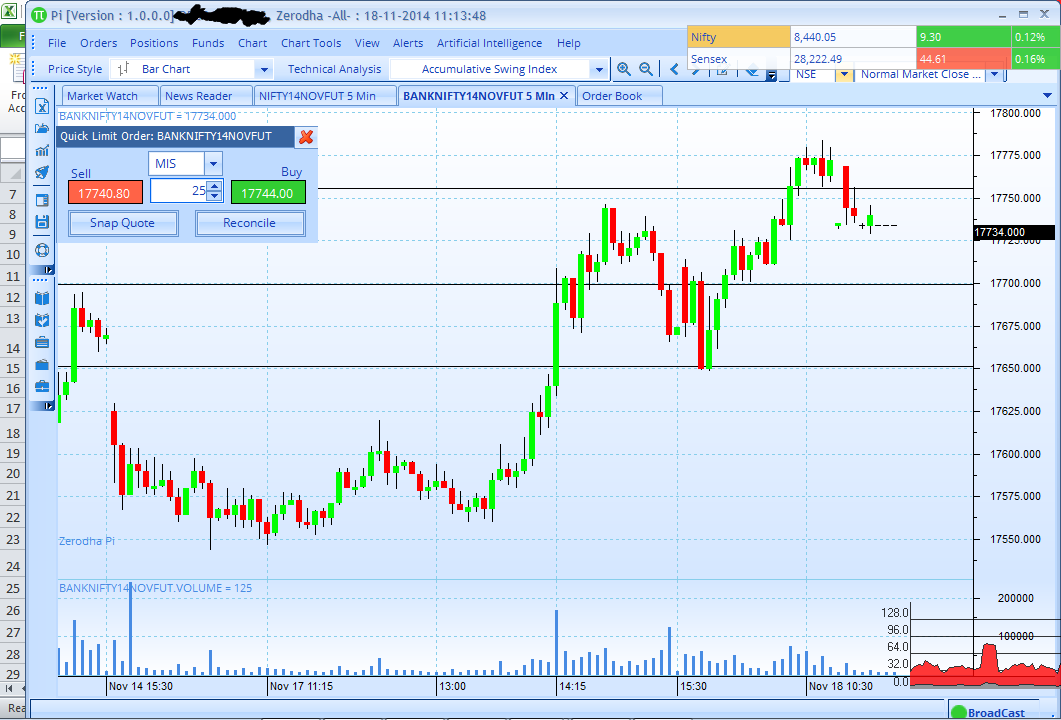Viewport: 1061px width, 720px height.
Task: Close the BANKNIFTY14NOVFUT 5 Min tab
Action: [x=564, y=96]
